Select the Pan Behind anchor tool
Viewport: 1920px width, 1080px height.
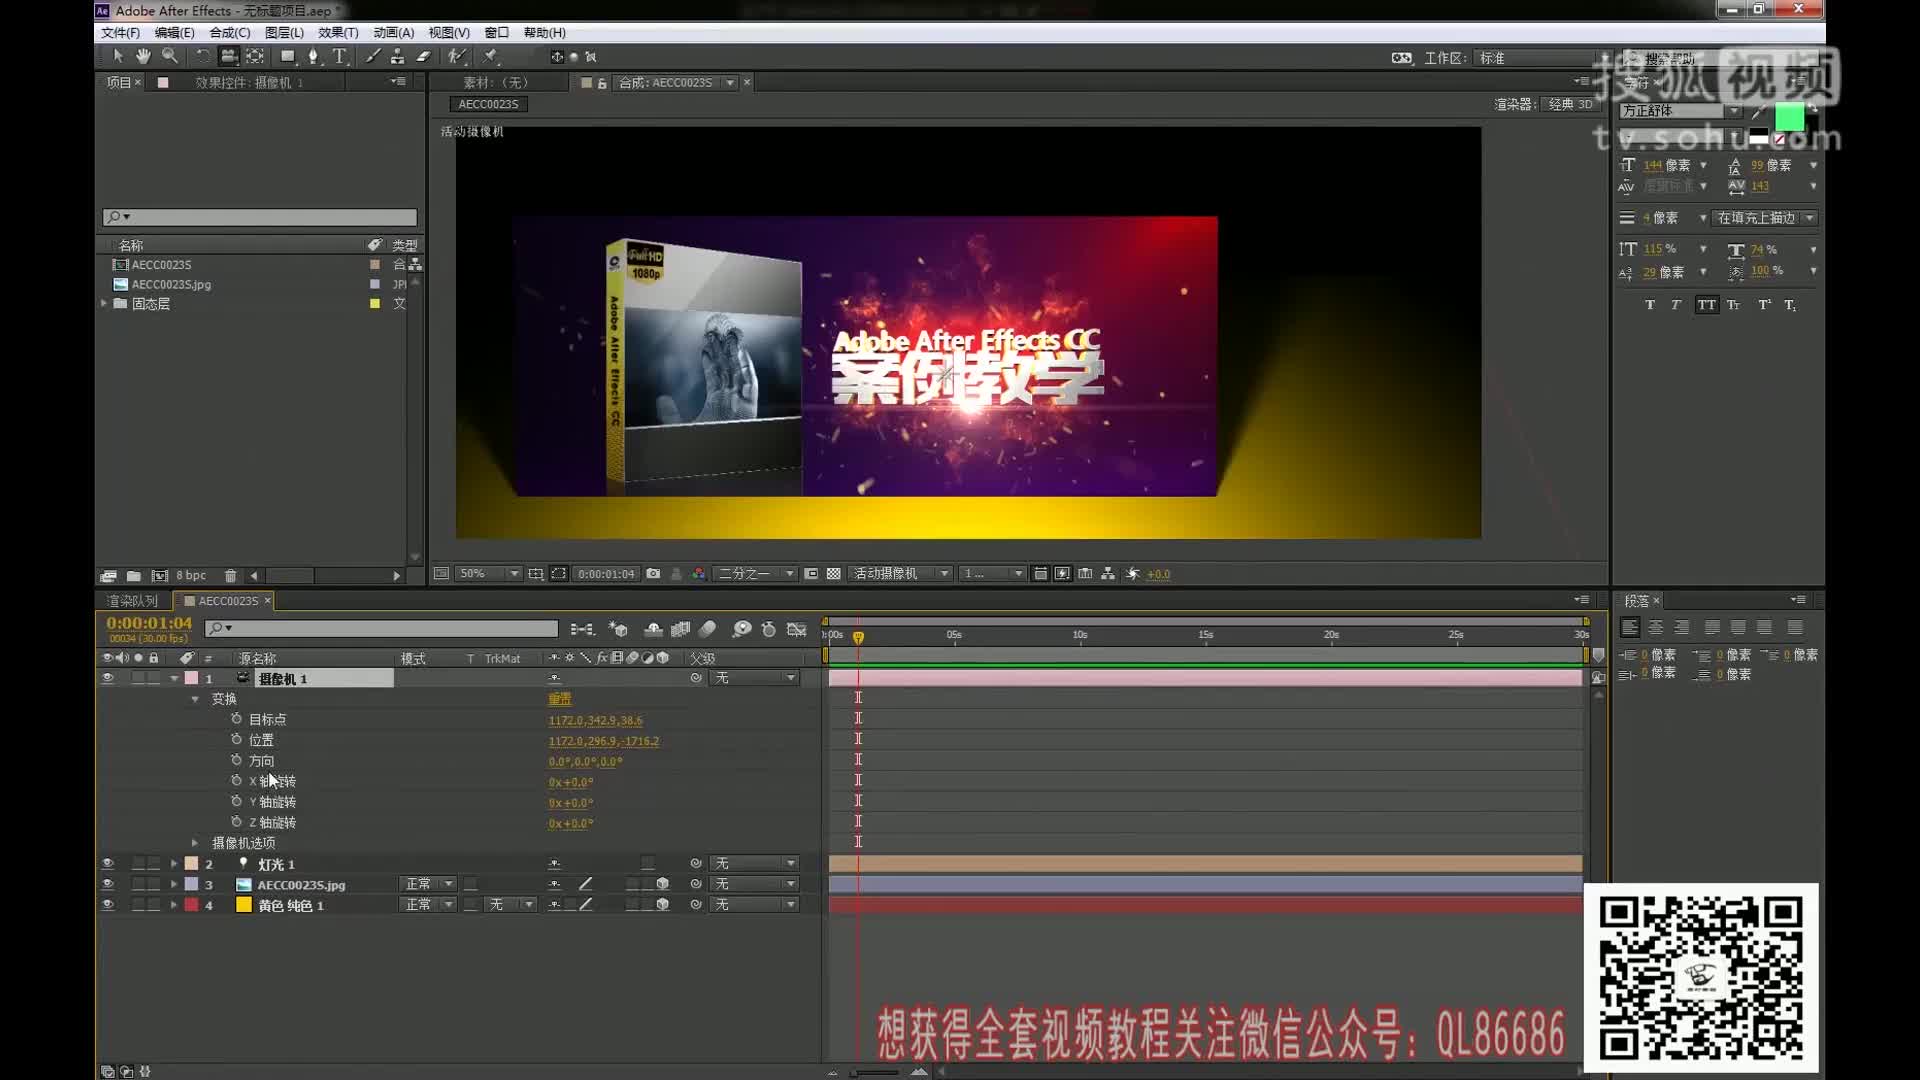(x=256, y=56)
